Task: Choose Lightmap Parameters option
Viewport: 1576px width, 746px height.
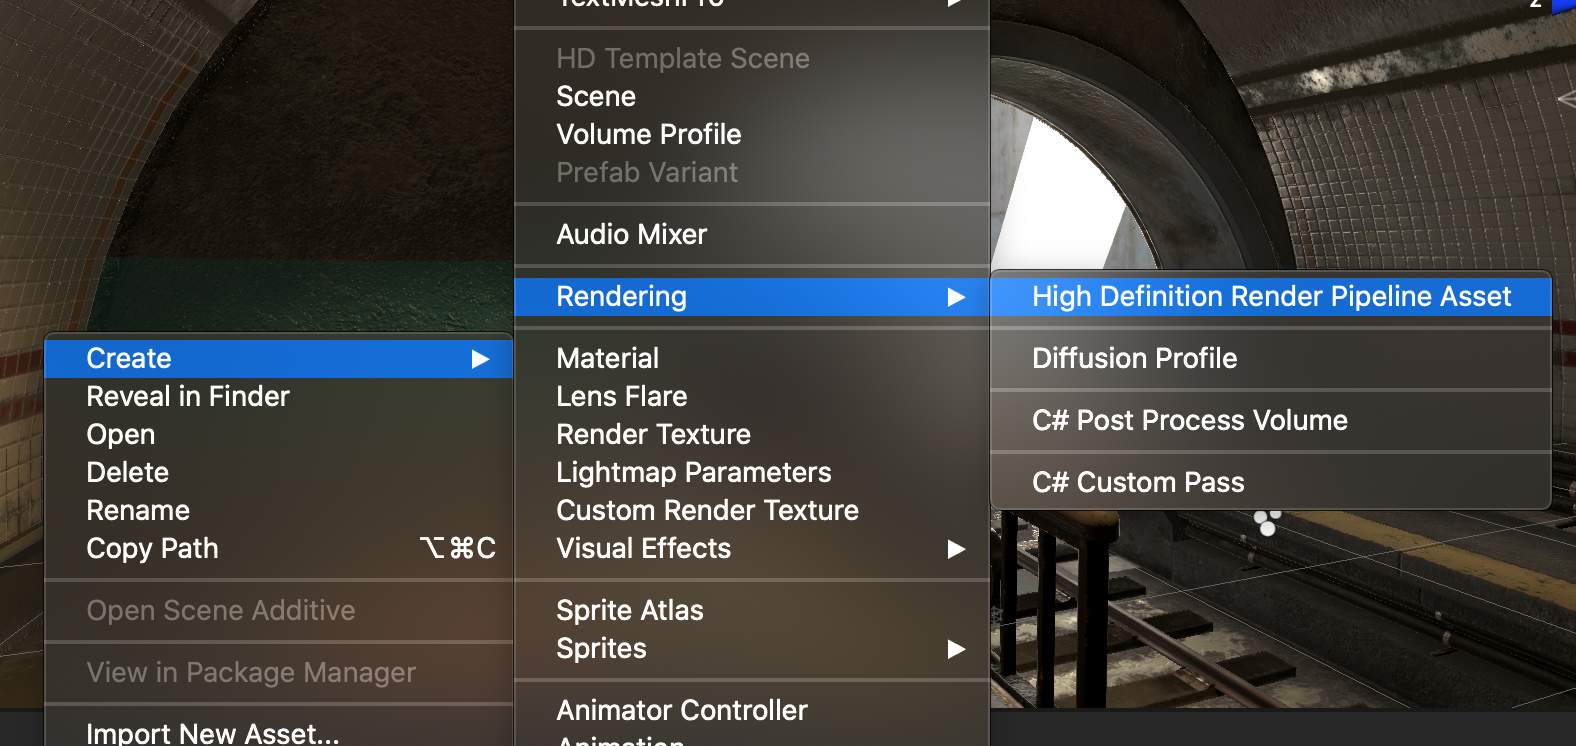Action: (x=693, y=473)
